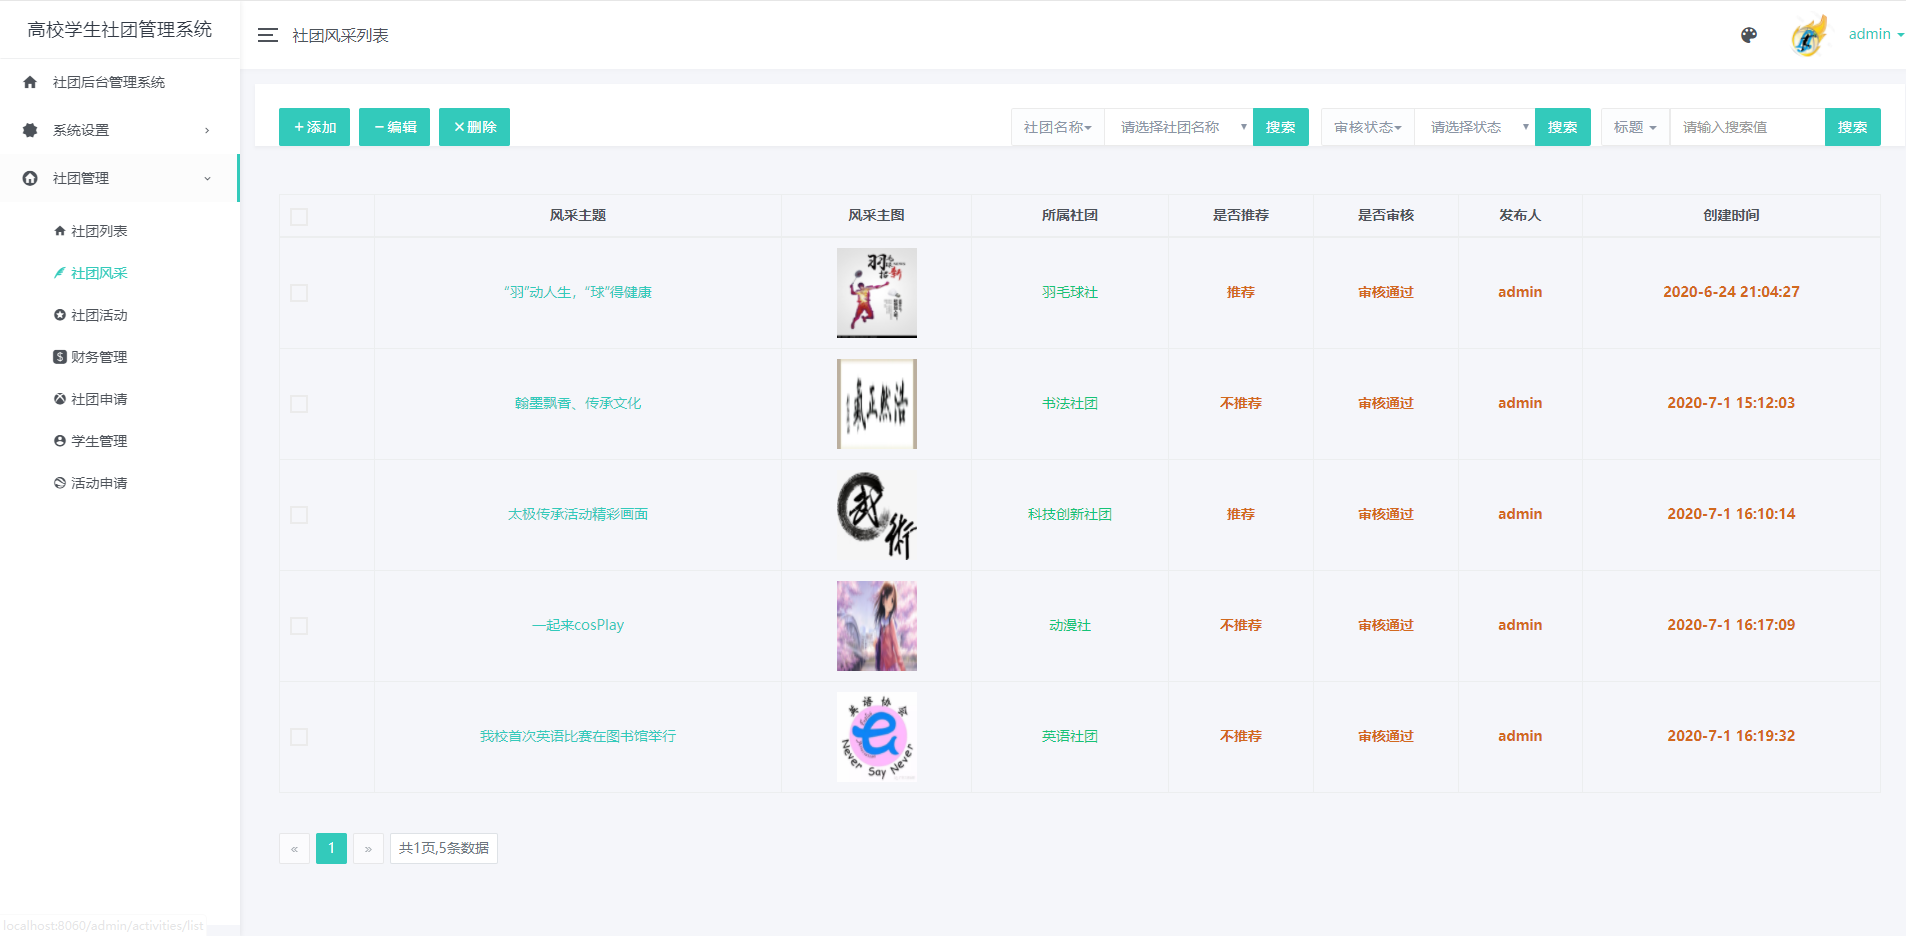1906x936 pixels.
Task: Open 财务管理 in sidebar
Action: click(99, 357)
